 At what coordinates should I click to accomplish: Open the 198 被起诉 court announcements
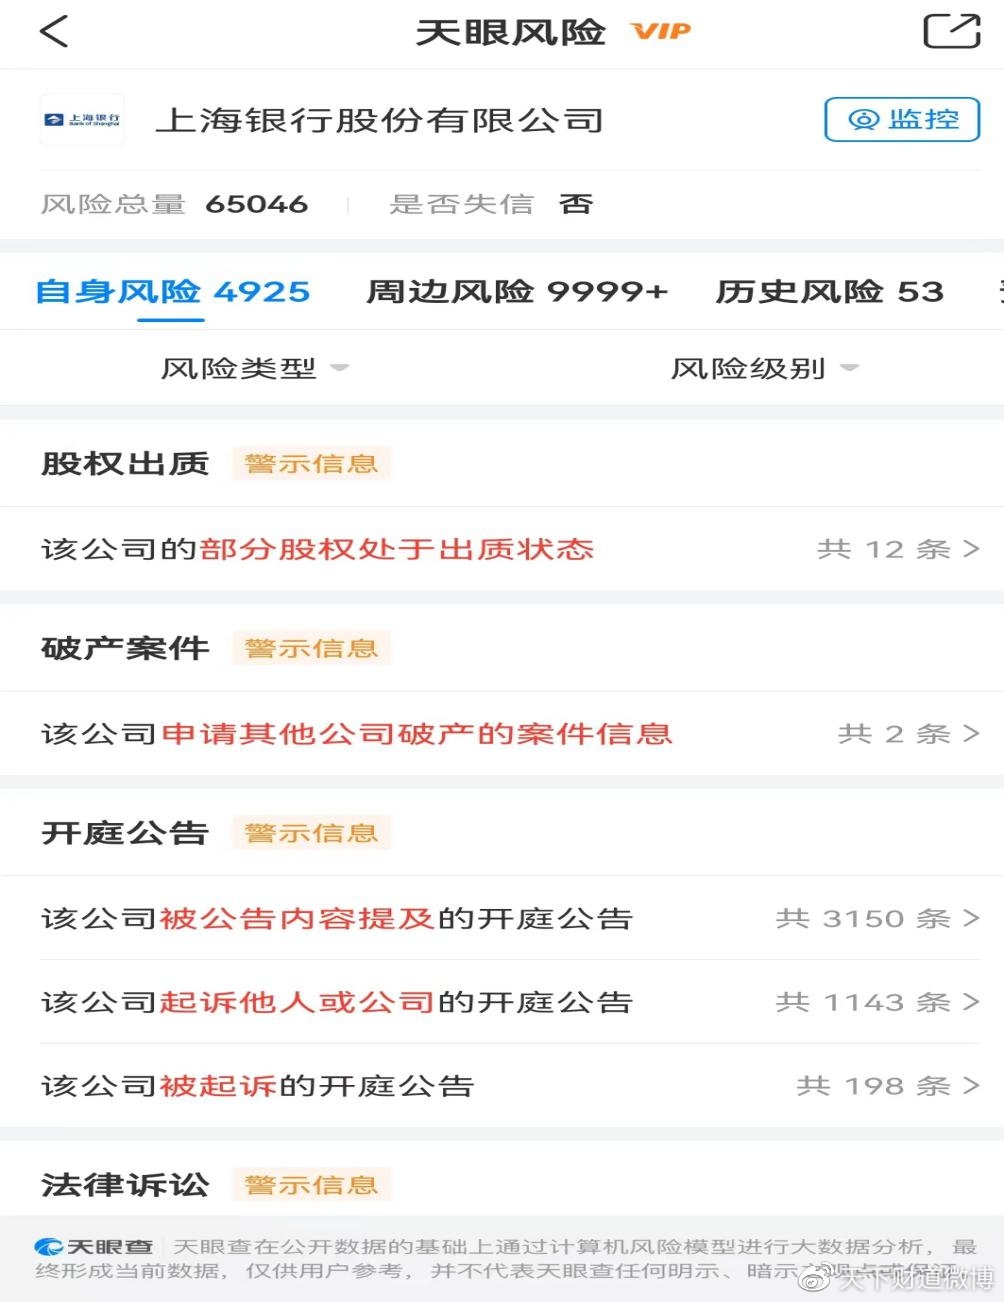coord(887,1086)
